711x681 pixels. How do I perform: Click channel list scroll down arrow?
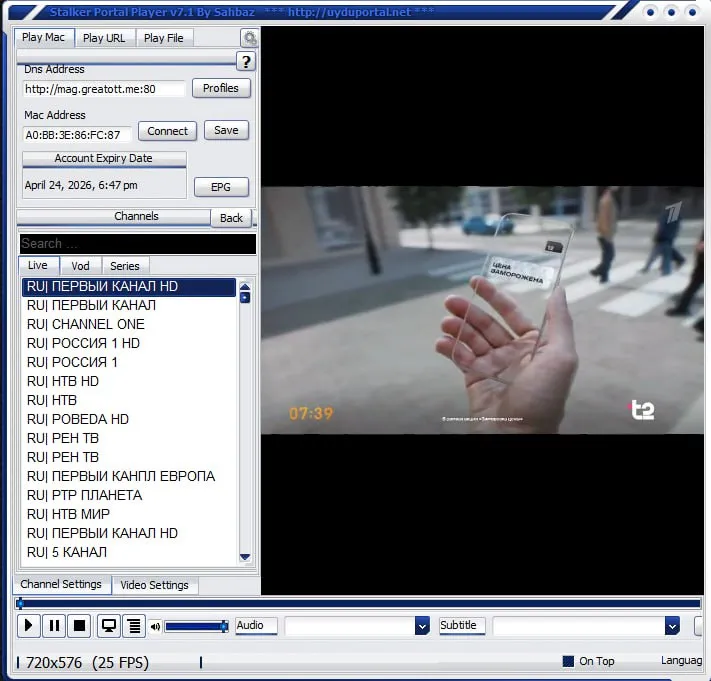coord(245,557)
